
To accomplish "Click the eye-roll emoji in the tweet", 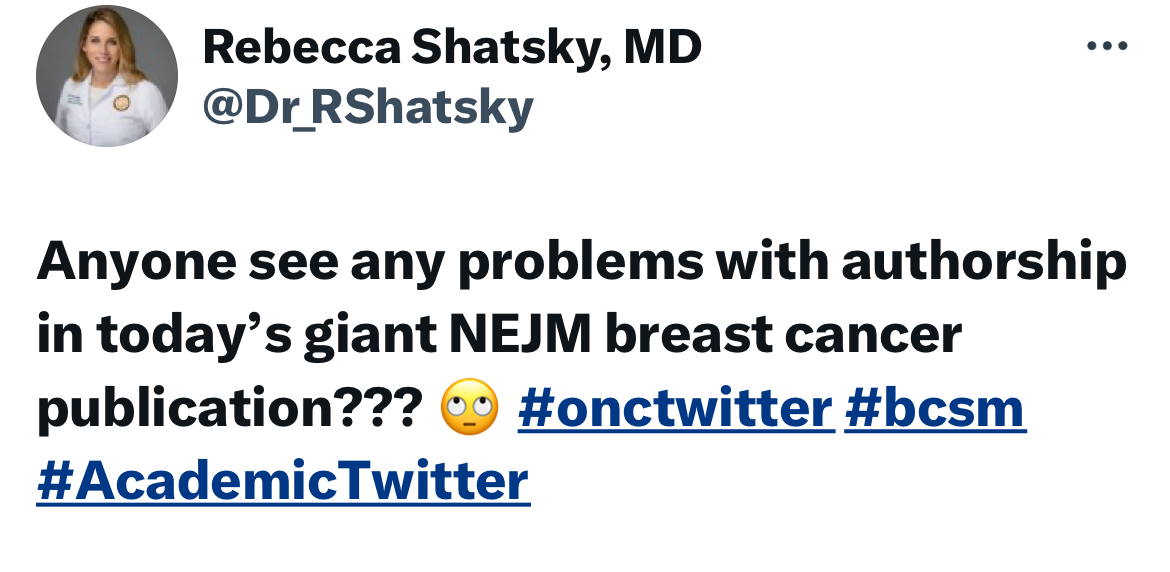I will 469,407.
